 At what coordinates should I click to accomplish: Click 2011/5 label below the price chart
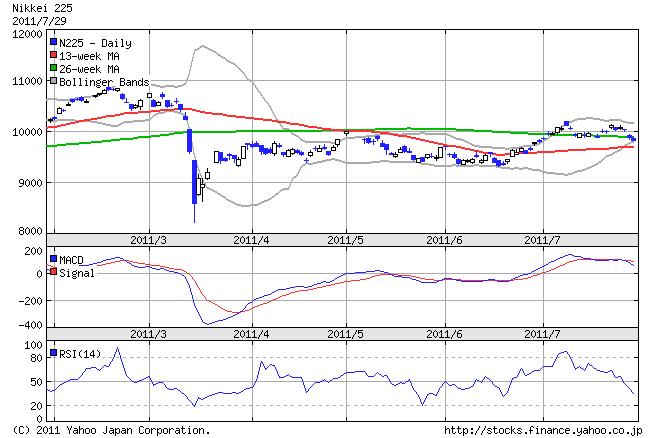pos(345,240)
